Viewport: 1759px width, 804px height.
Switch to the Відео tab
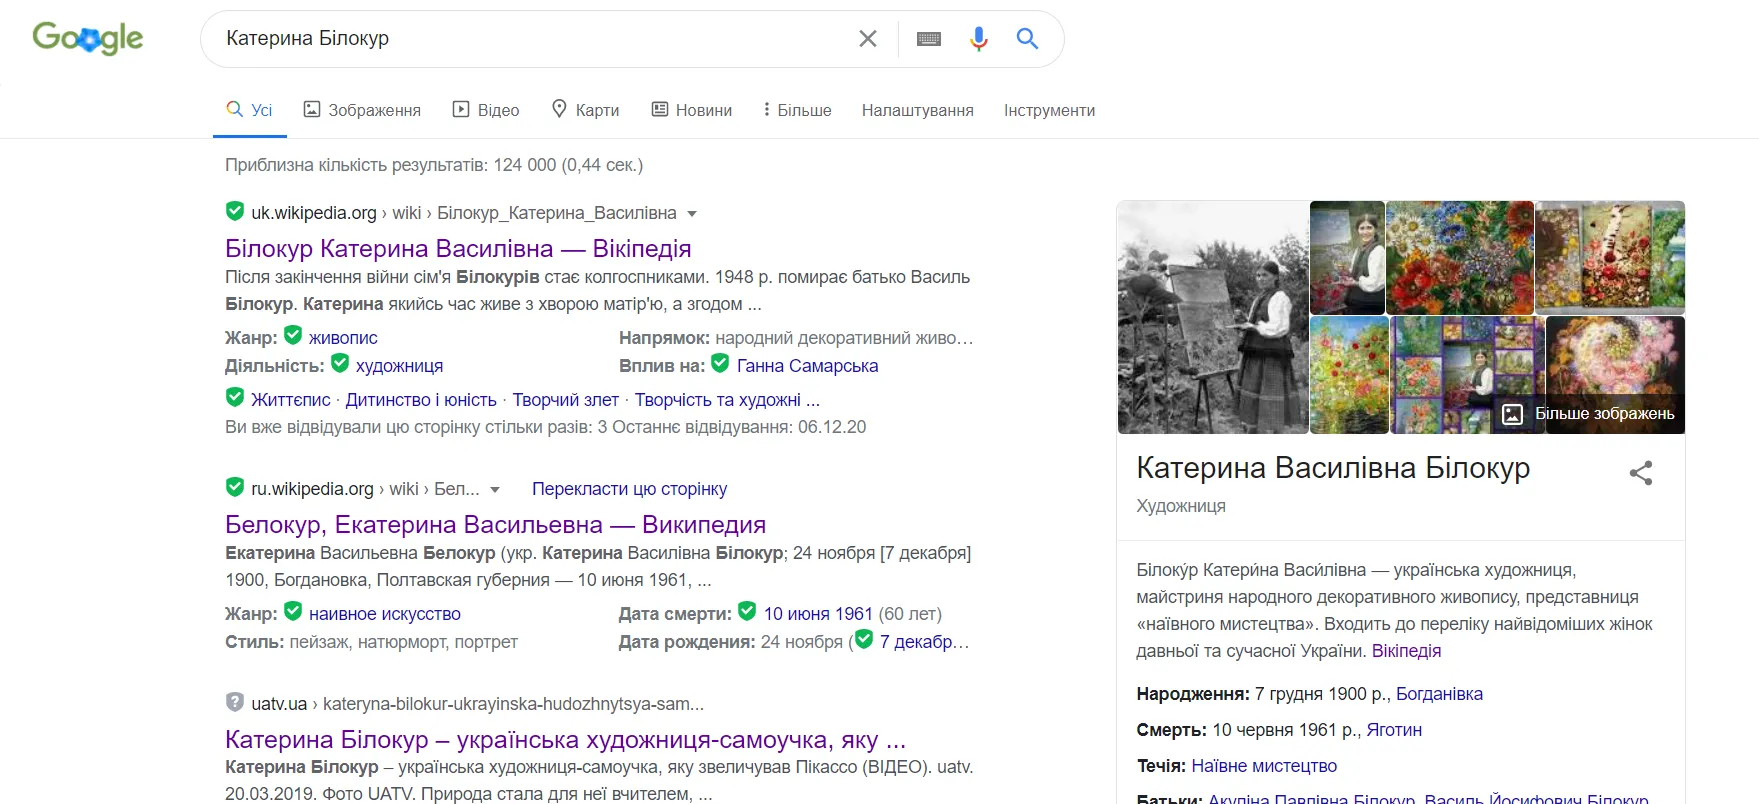click(486, 110)
